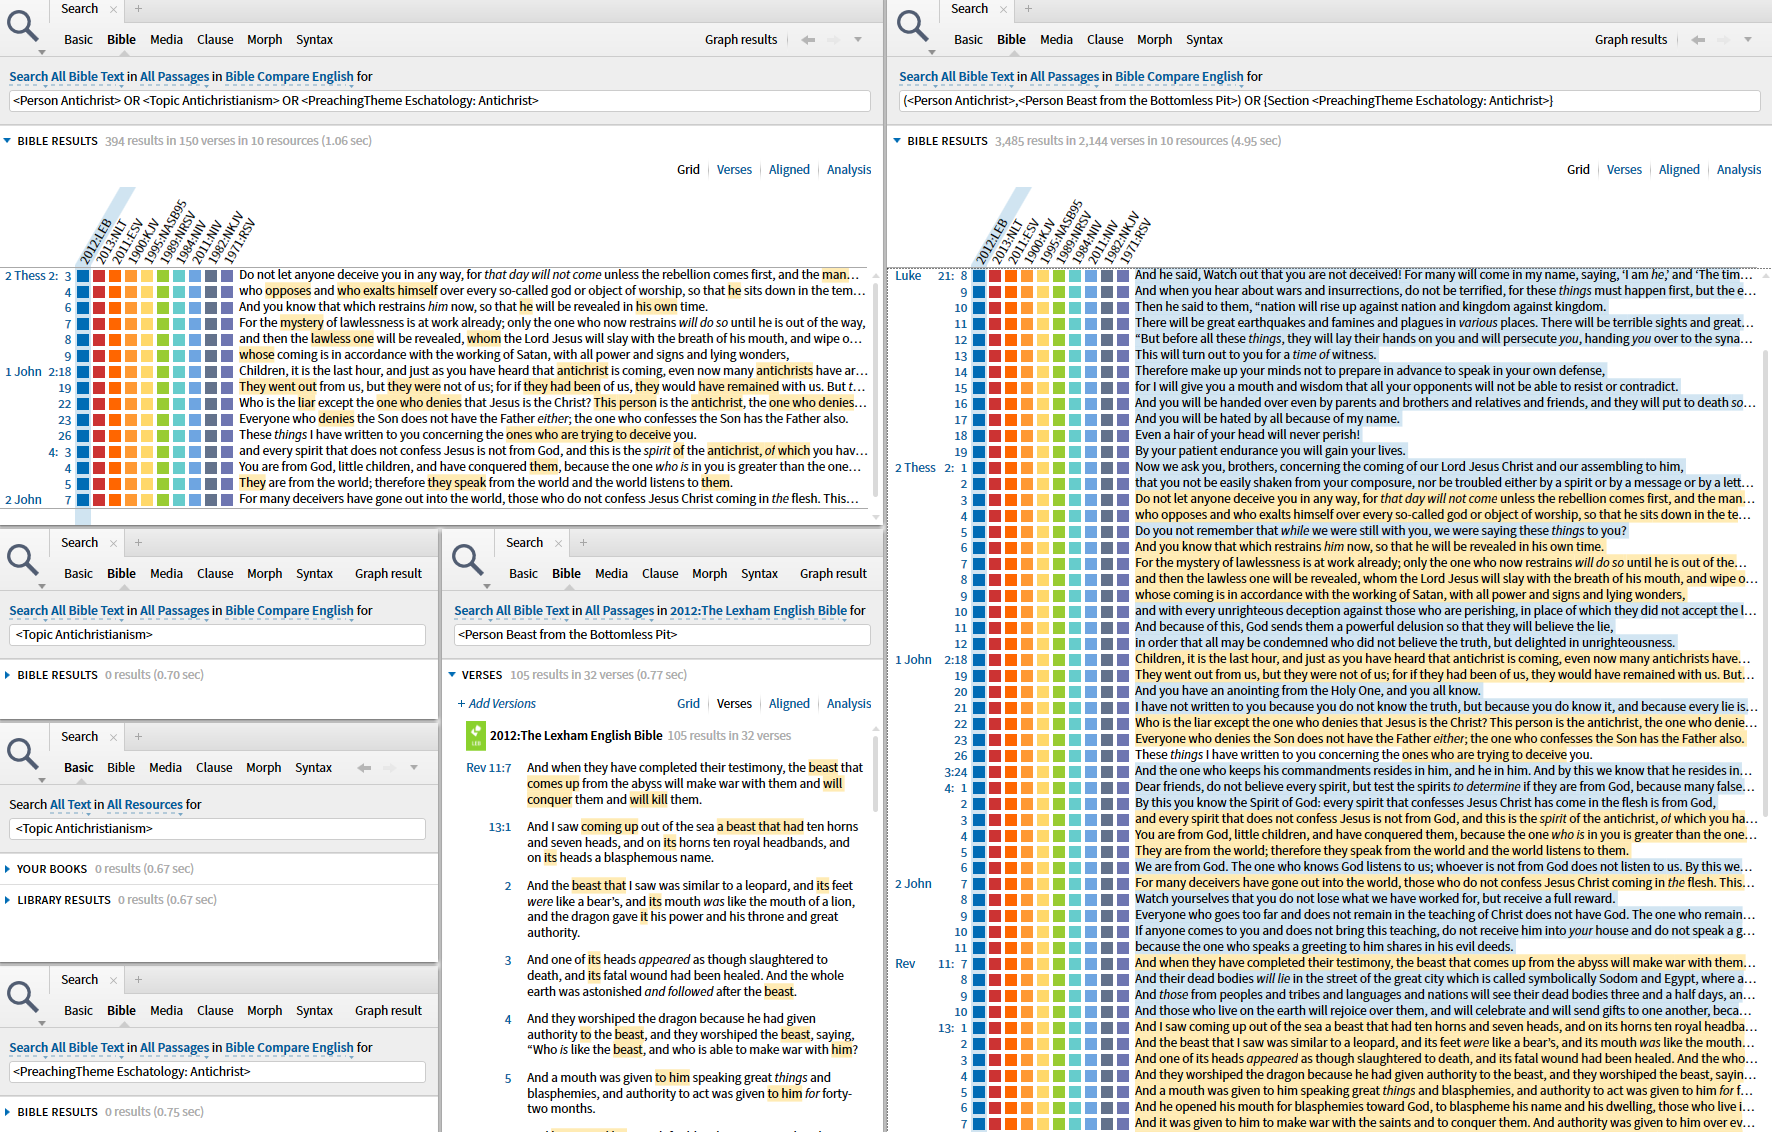The width and height of the screenshot is (1772, 1132).
Task: Select Basic search in bottom-left PreachingTheme panel
Action: pyautogui.click(x=78, y=1011)
